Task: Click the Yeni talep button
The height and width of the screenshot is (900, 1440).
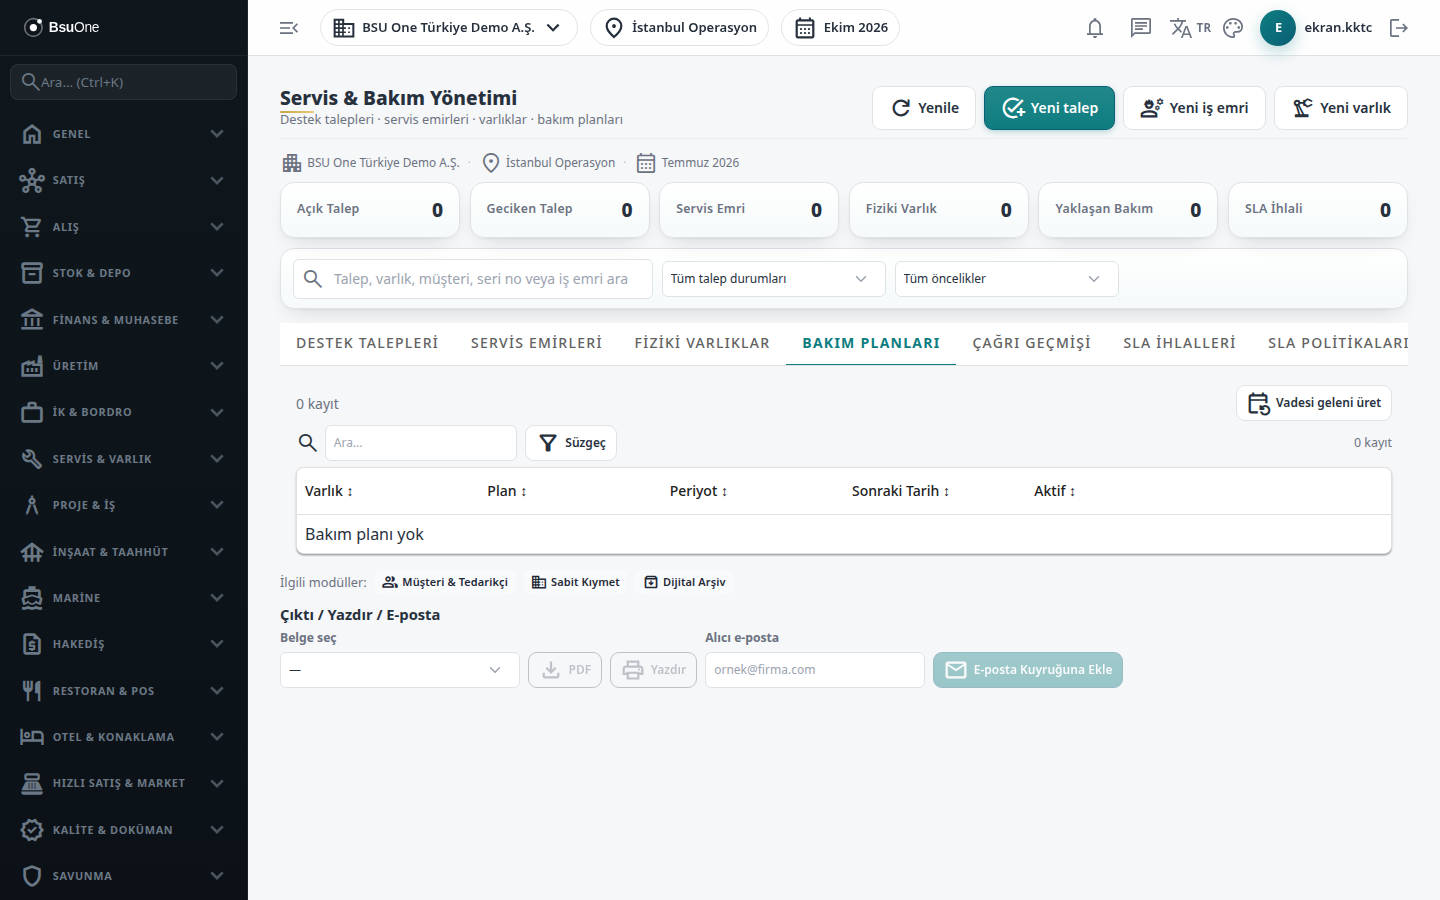Action: [1049, 108]
